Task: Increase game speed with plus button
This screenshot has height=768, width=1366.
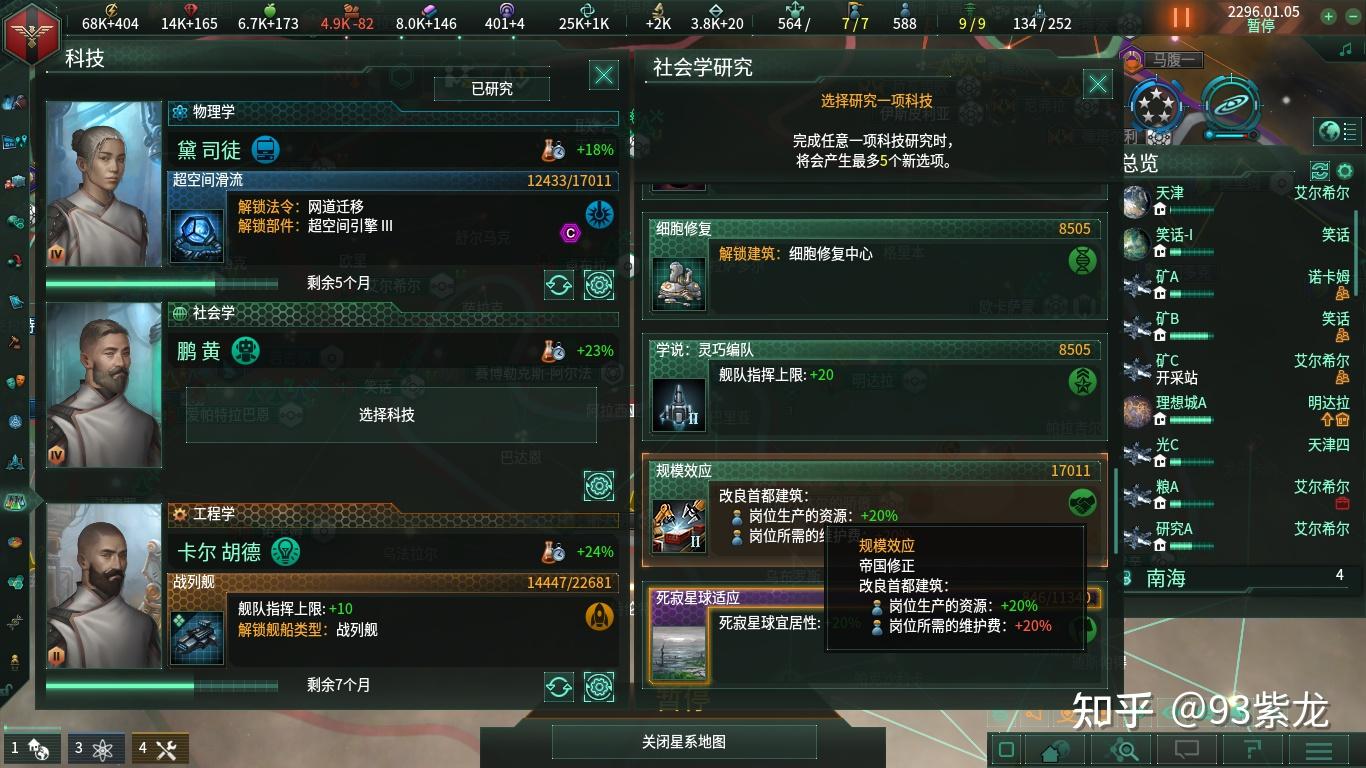Action: (1328, 16)
